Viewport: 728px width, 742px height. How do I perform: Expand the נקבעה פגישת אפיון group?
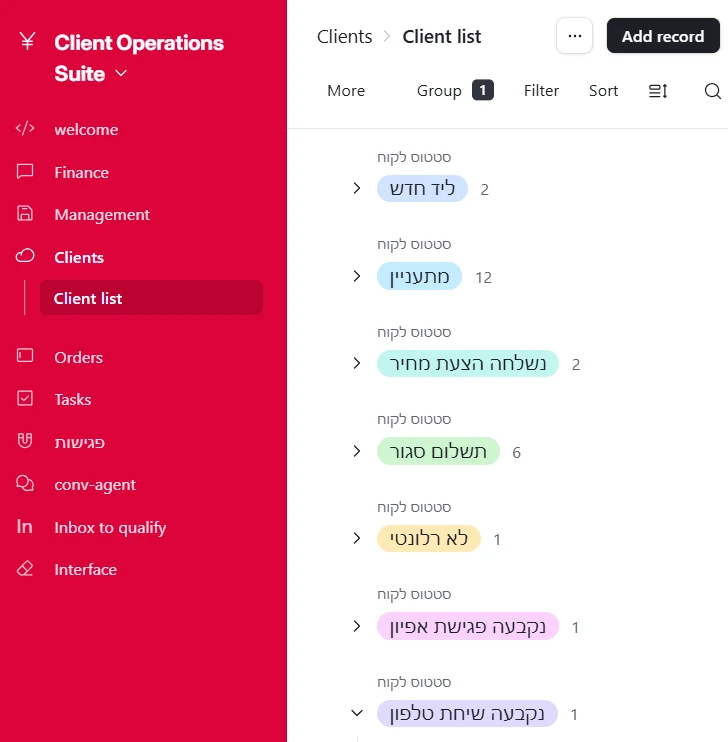click(357, 626)
